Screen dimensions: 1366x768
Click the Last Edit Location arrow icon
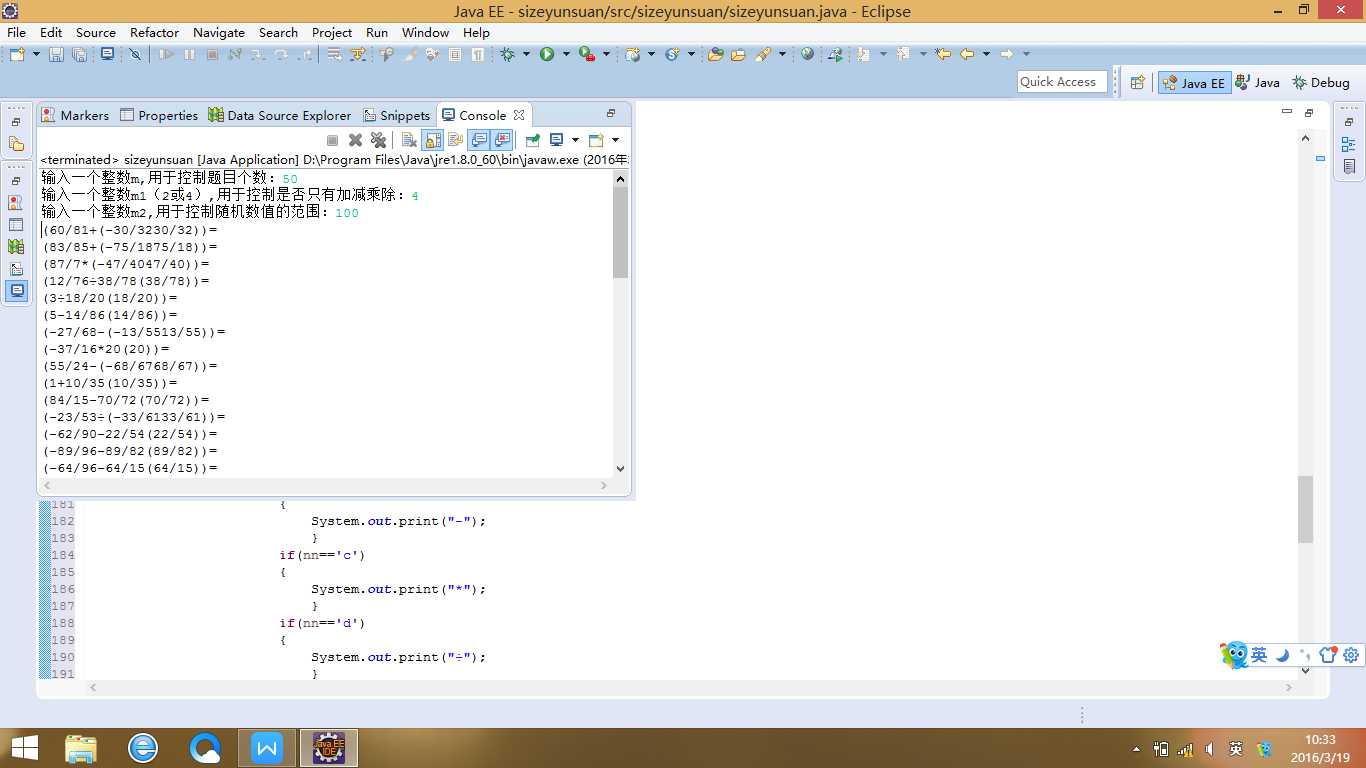943,54
